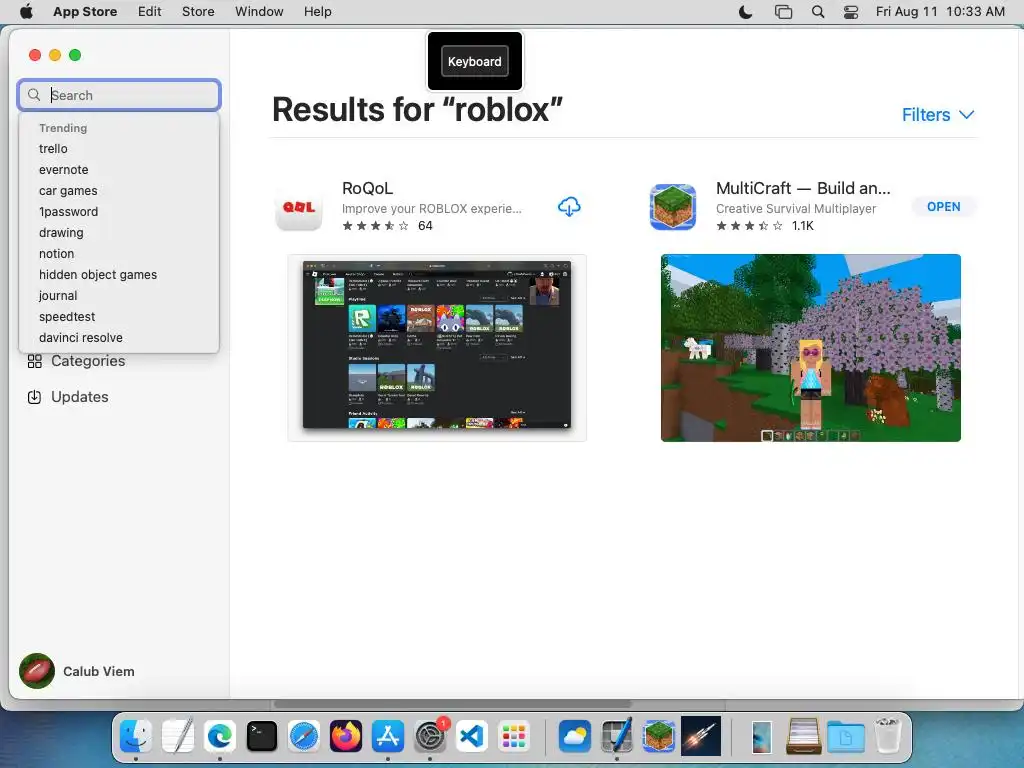Open the RoQoL app title
1024x768 pixels.
[x=368, y=188]
